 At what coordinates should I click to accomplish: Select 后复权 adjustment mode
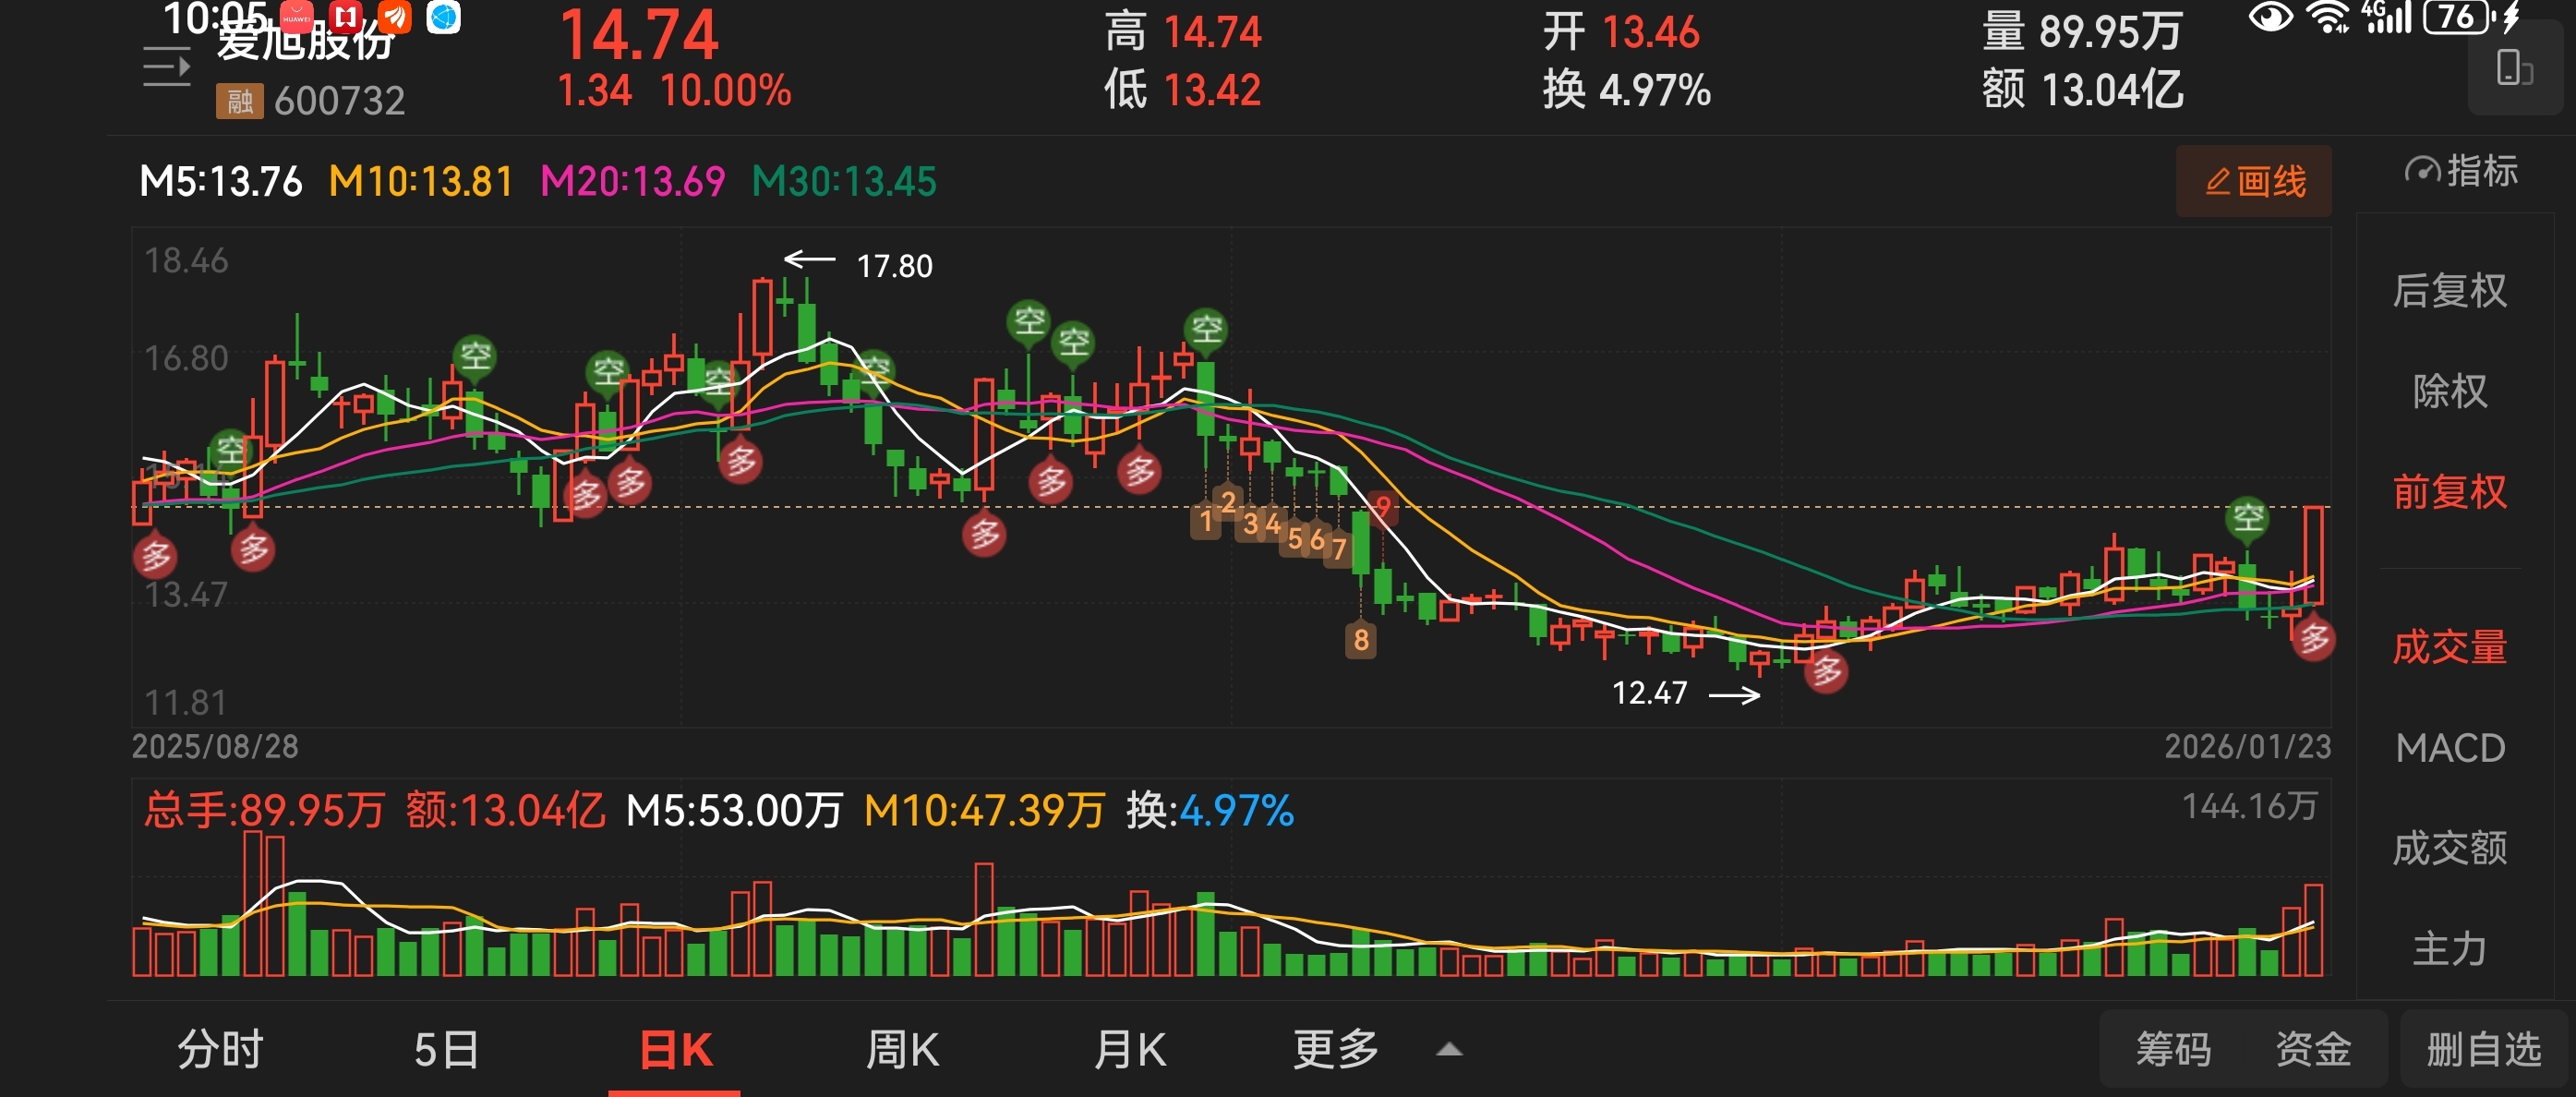click(2449, 290)
